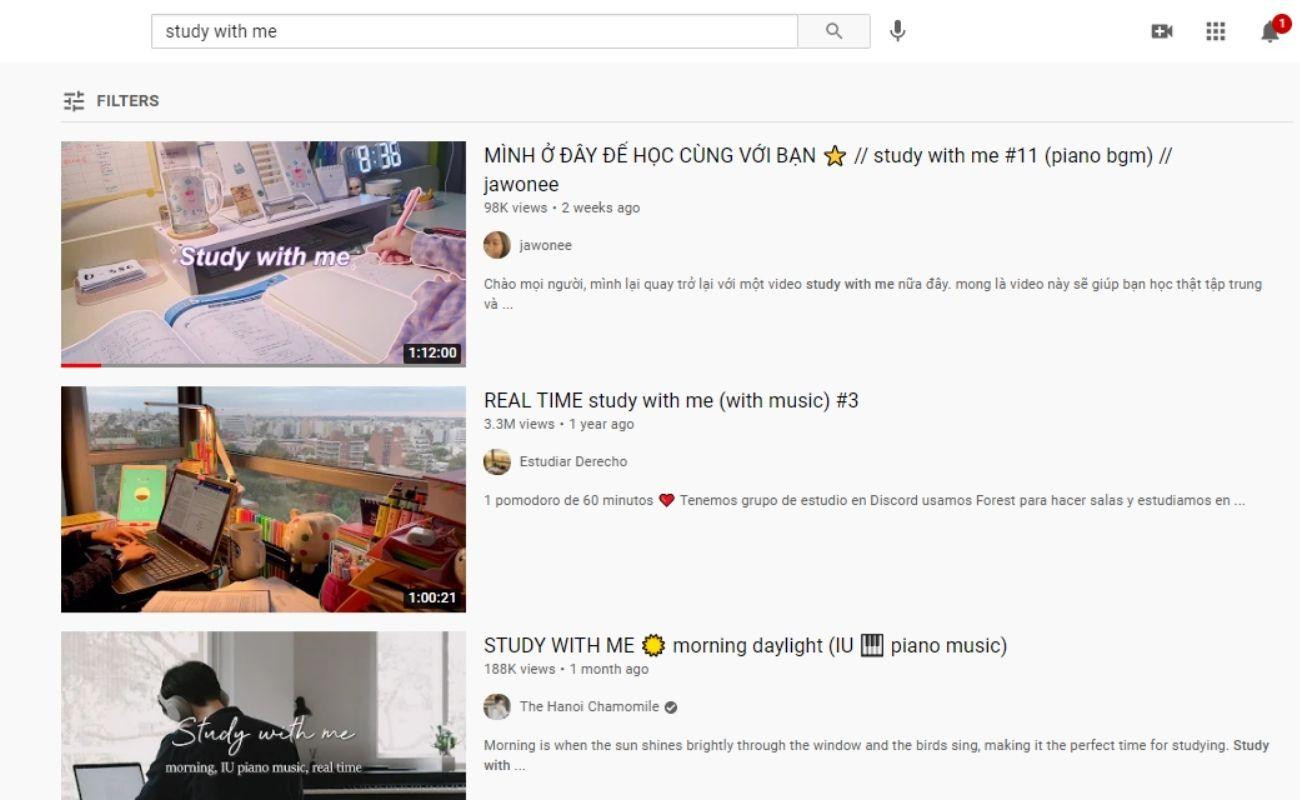Viewport: 1300px width, 800px height.
Task: Click the Estudiar Derecho video thumbnail
Action: tap(263, 498)
